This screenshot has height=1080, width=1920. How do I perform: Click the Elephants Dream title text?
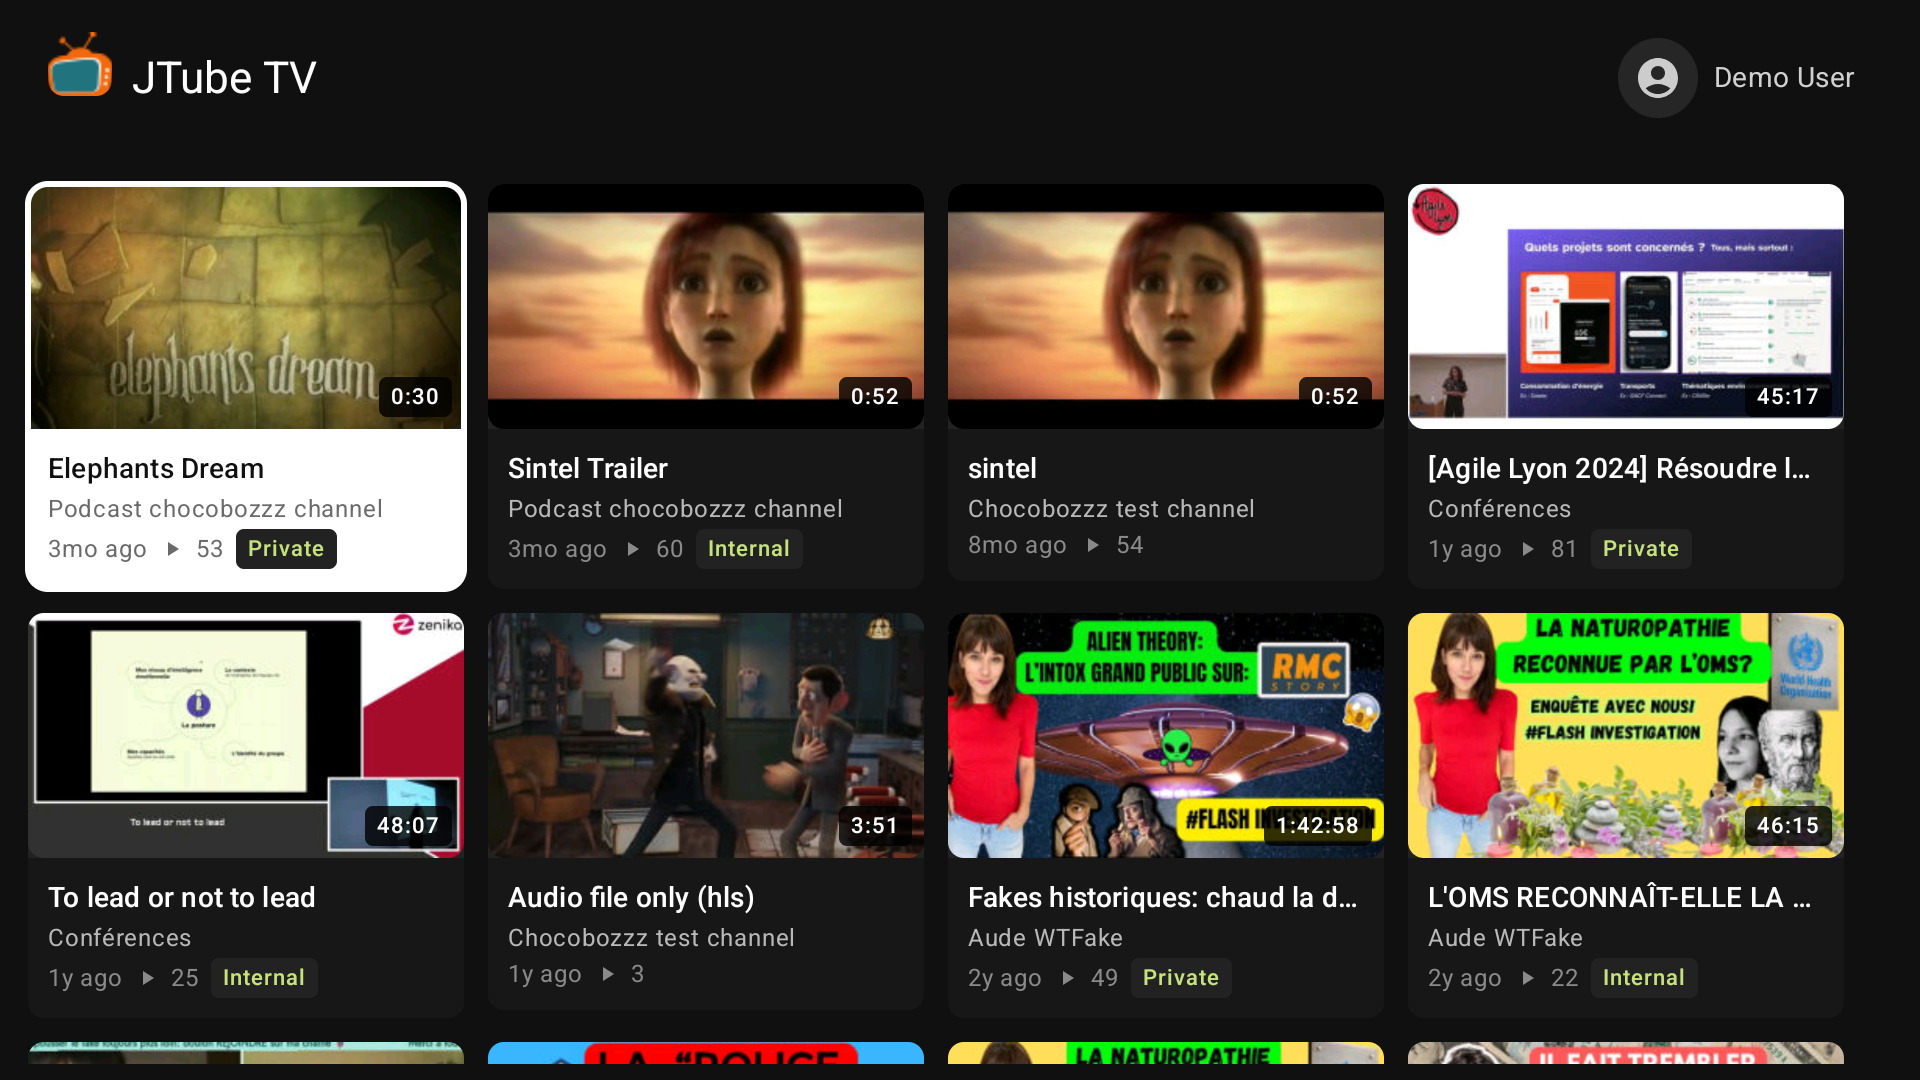tap(156, 468)
